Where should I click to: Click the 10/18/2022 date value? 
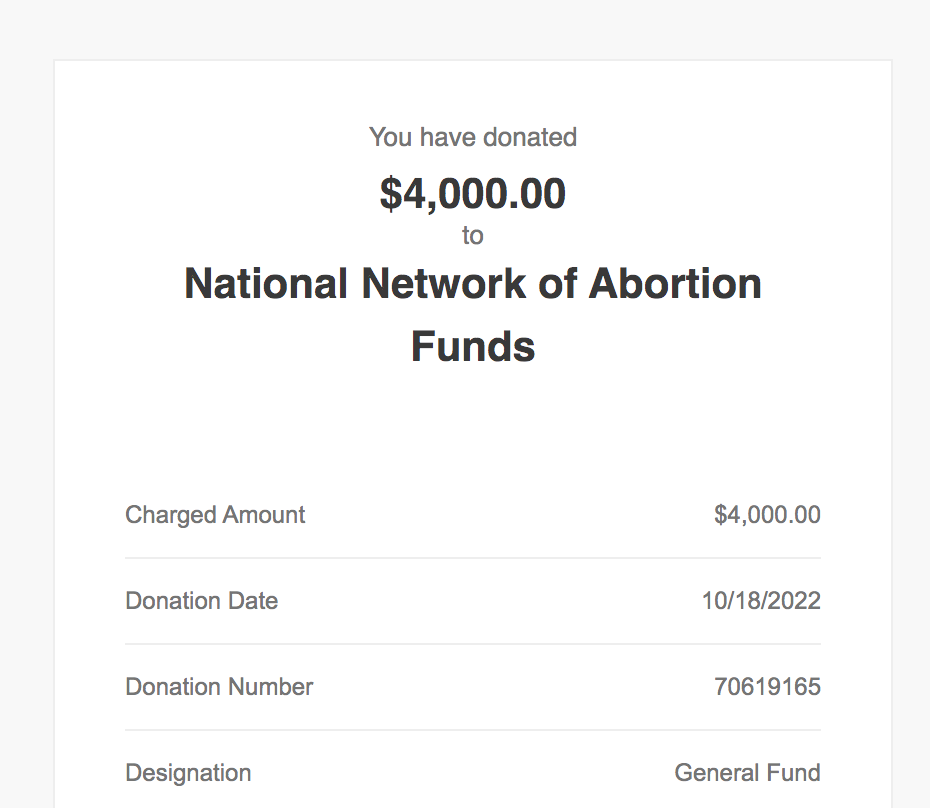761,601
